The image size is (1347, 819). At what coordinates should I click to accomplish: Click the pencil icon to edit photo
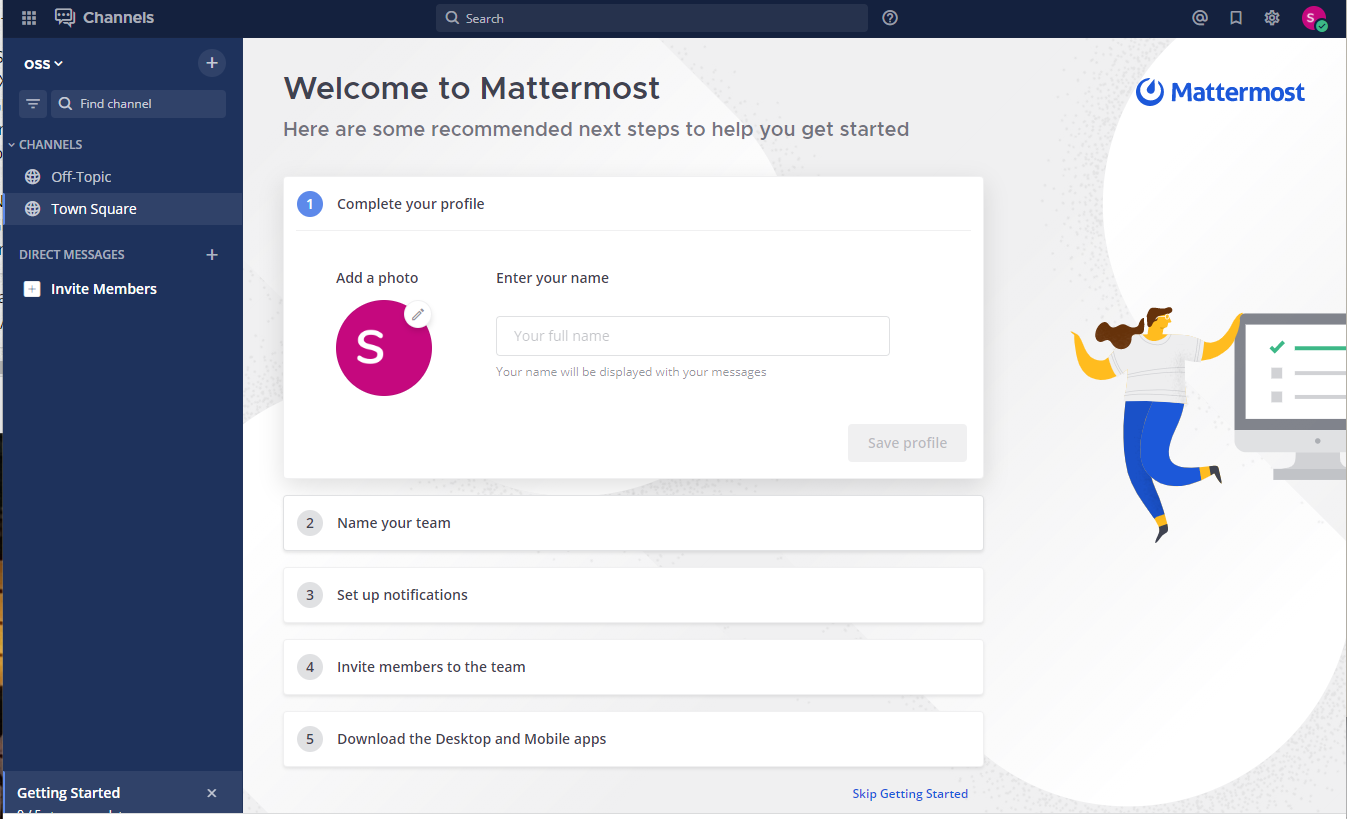click(418, 314)
